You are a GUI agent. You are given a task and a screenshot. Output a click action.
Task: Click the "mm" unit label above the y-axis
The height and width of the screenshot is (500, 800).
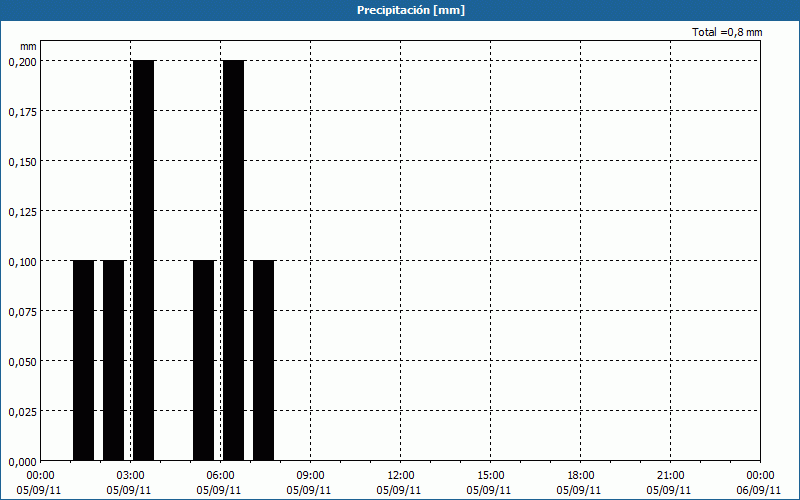coord(28,46)
